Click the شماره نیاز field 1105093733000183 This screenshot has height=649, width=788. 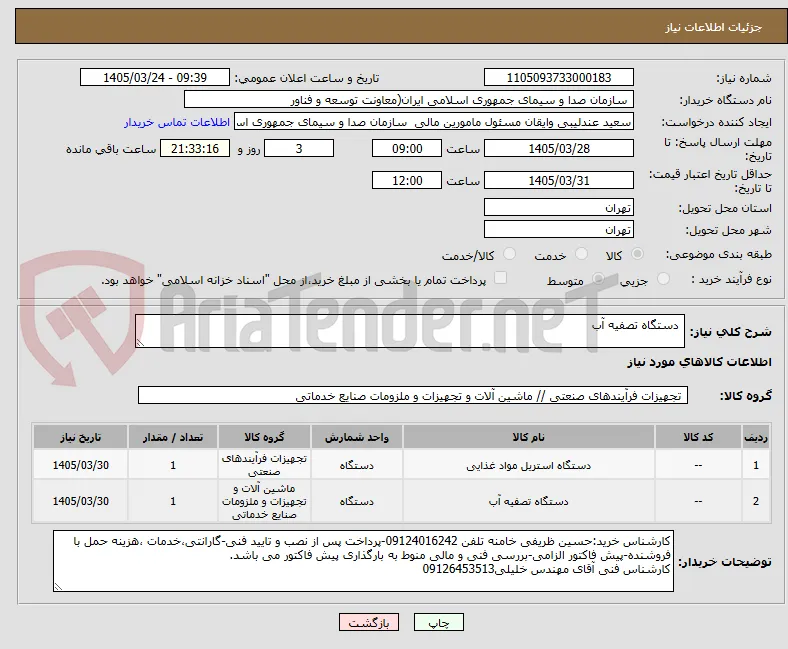[558, 77]
